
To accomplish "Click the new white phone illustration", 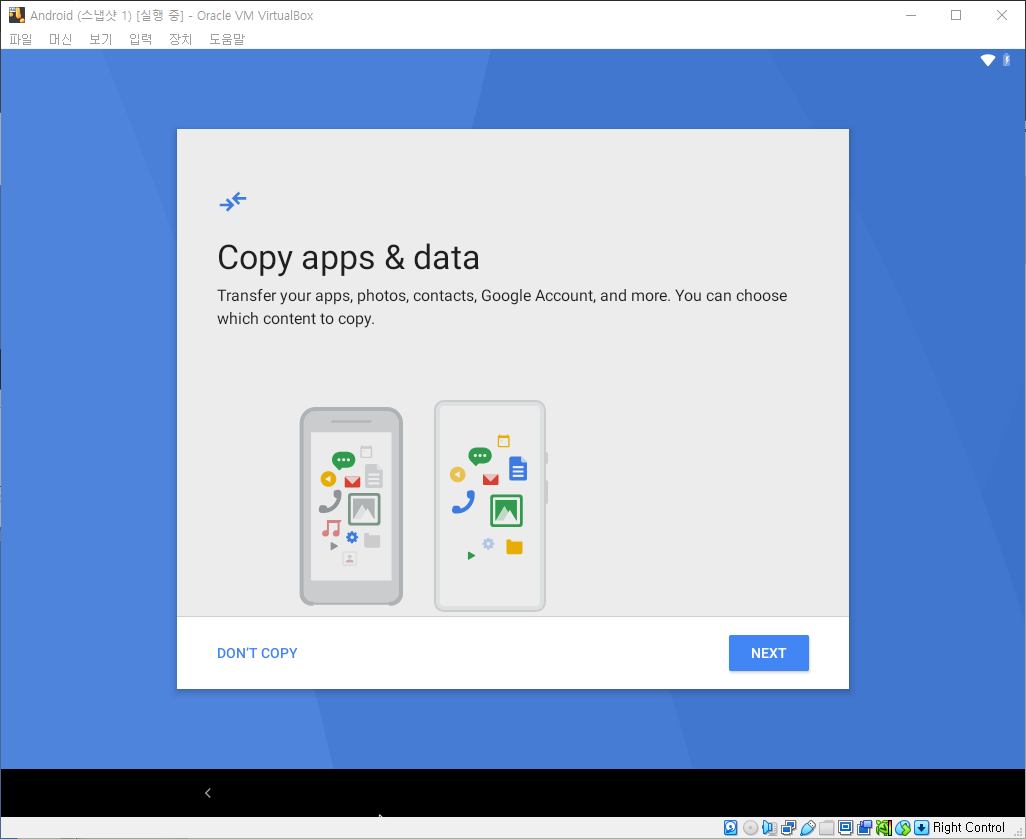I will pyautogui.click(x=491, y=506).
